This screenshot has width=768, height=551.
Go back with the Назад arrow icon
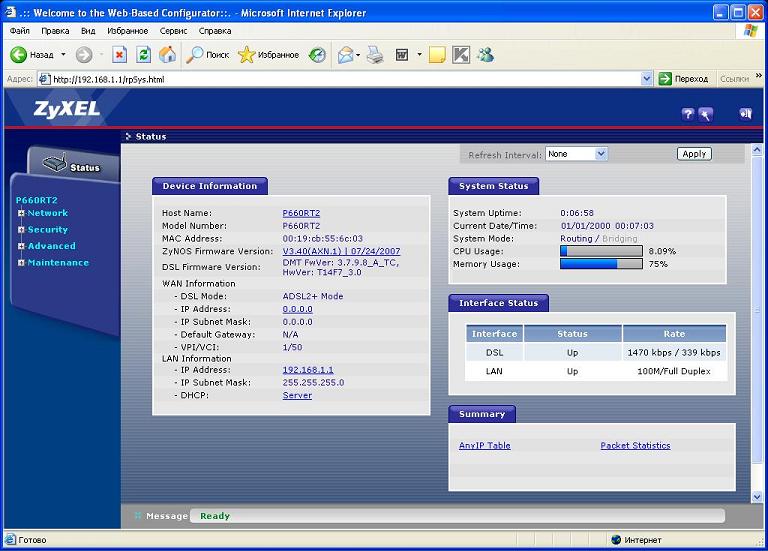tap(19, 54)
